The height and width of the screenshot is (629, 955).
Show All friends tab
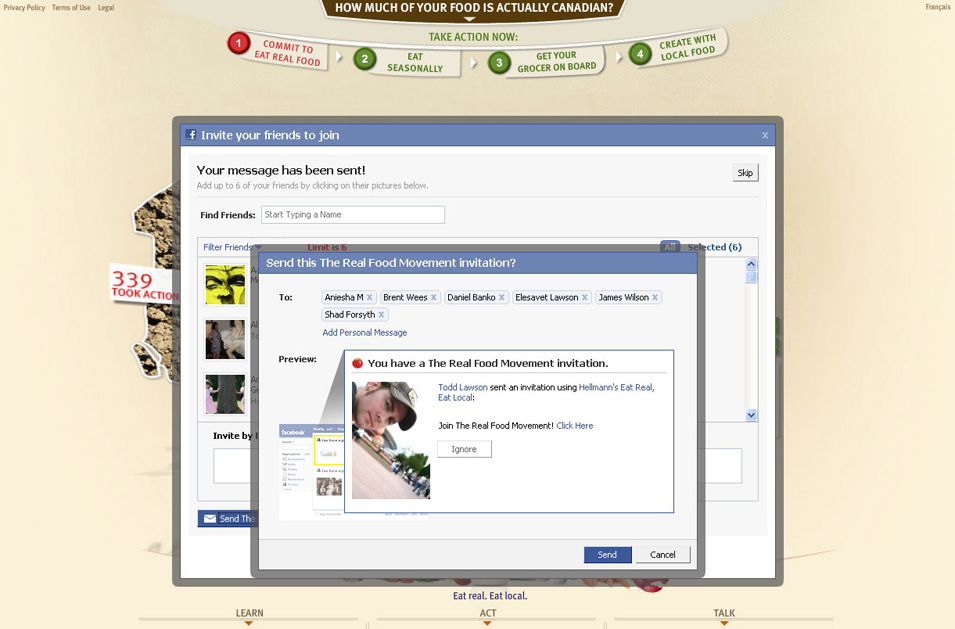pos(670,247)
